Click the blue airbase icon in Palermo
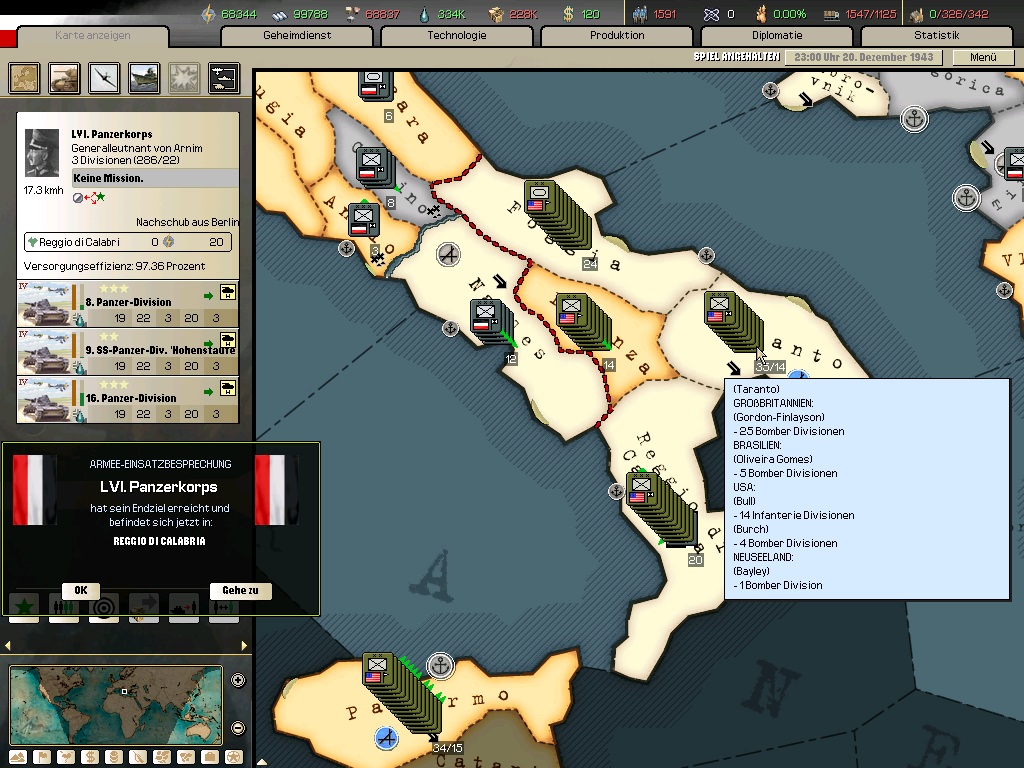Viewport: 1024px width, 768px height. 387,738
